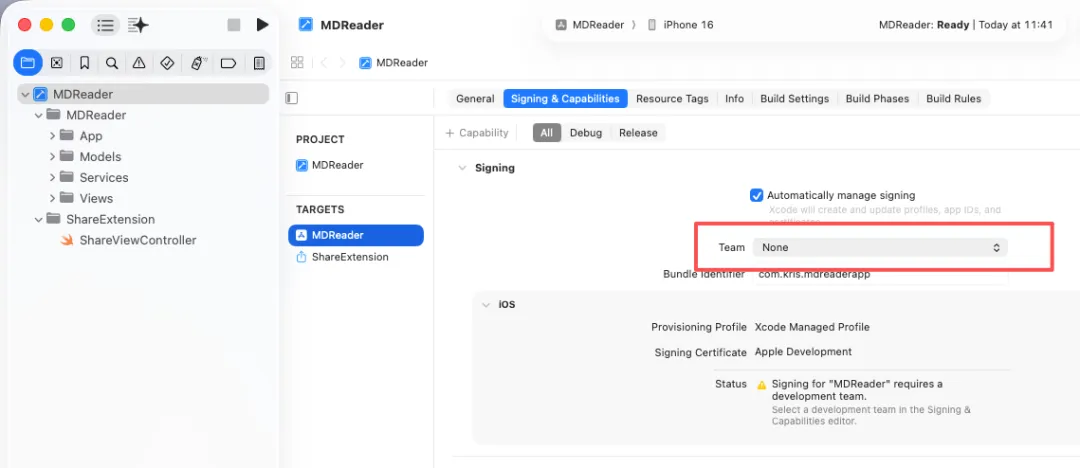The width and height of the screenshot is (1080, 468).
Task: Run the project with the Play button
Action: click(x=262, y=25)
